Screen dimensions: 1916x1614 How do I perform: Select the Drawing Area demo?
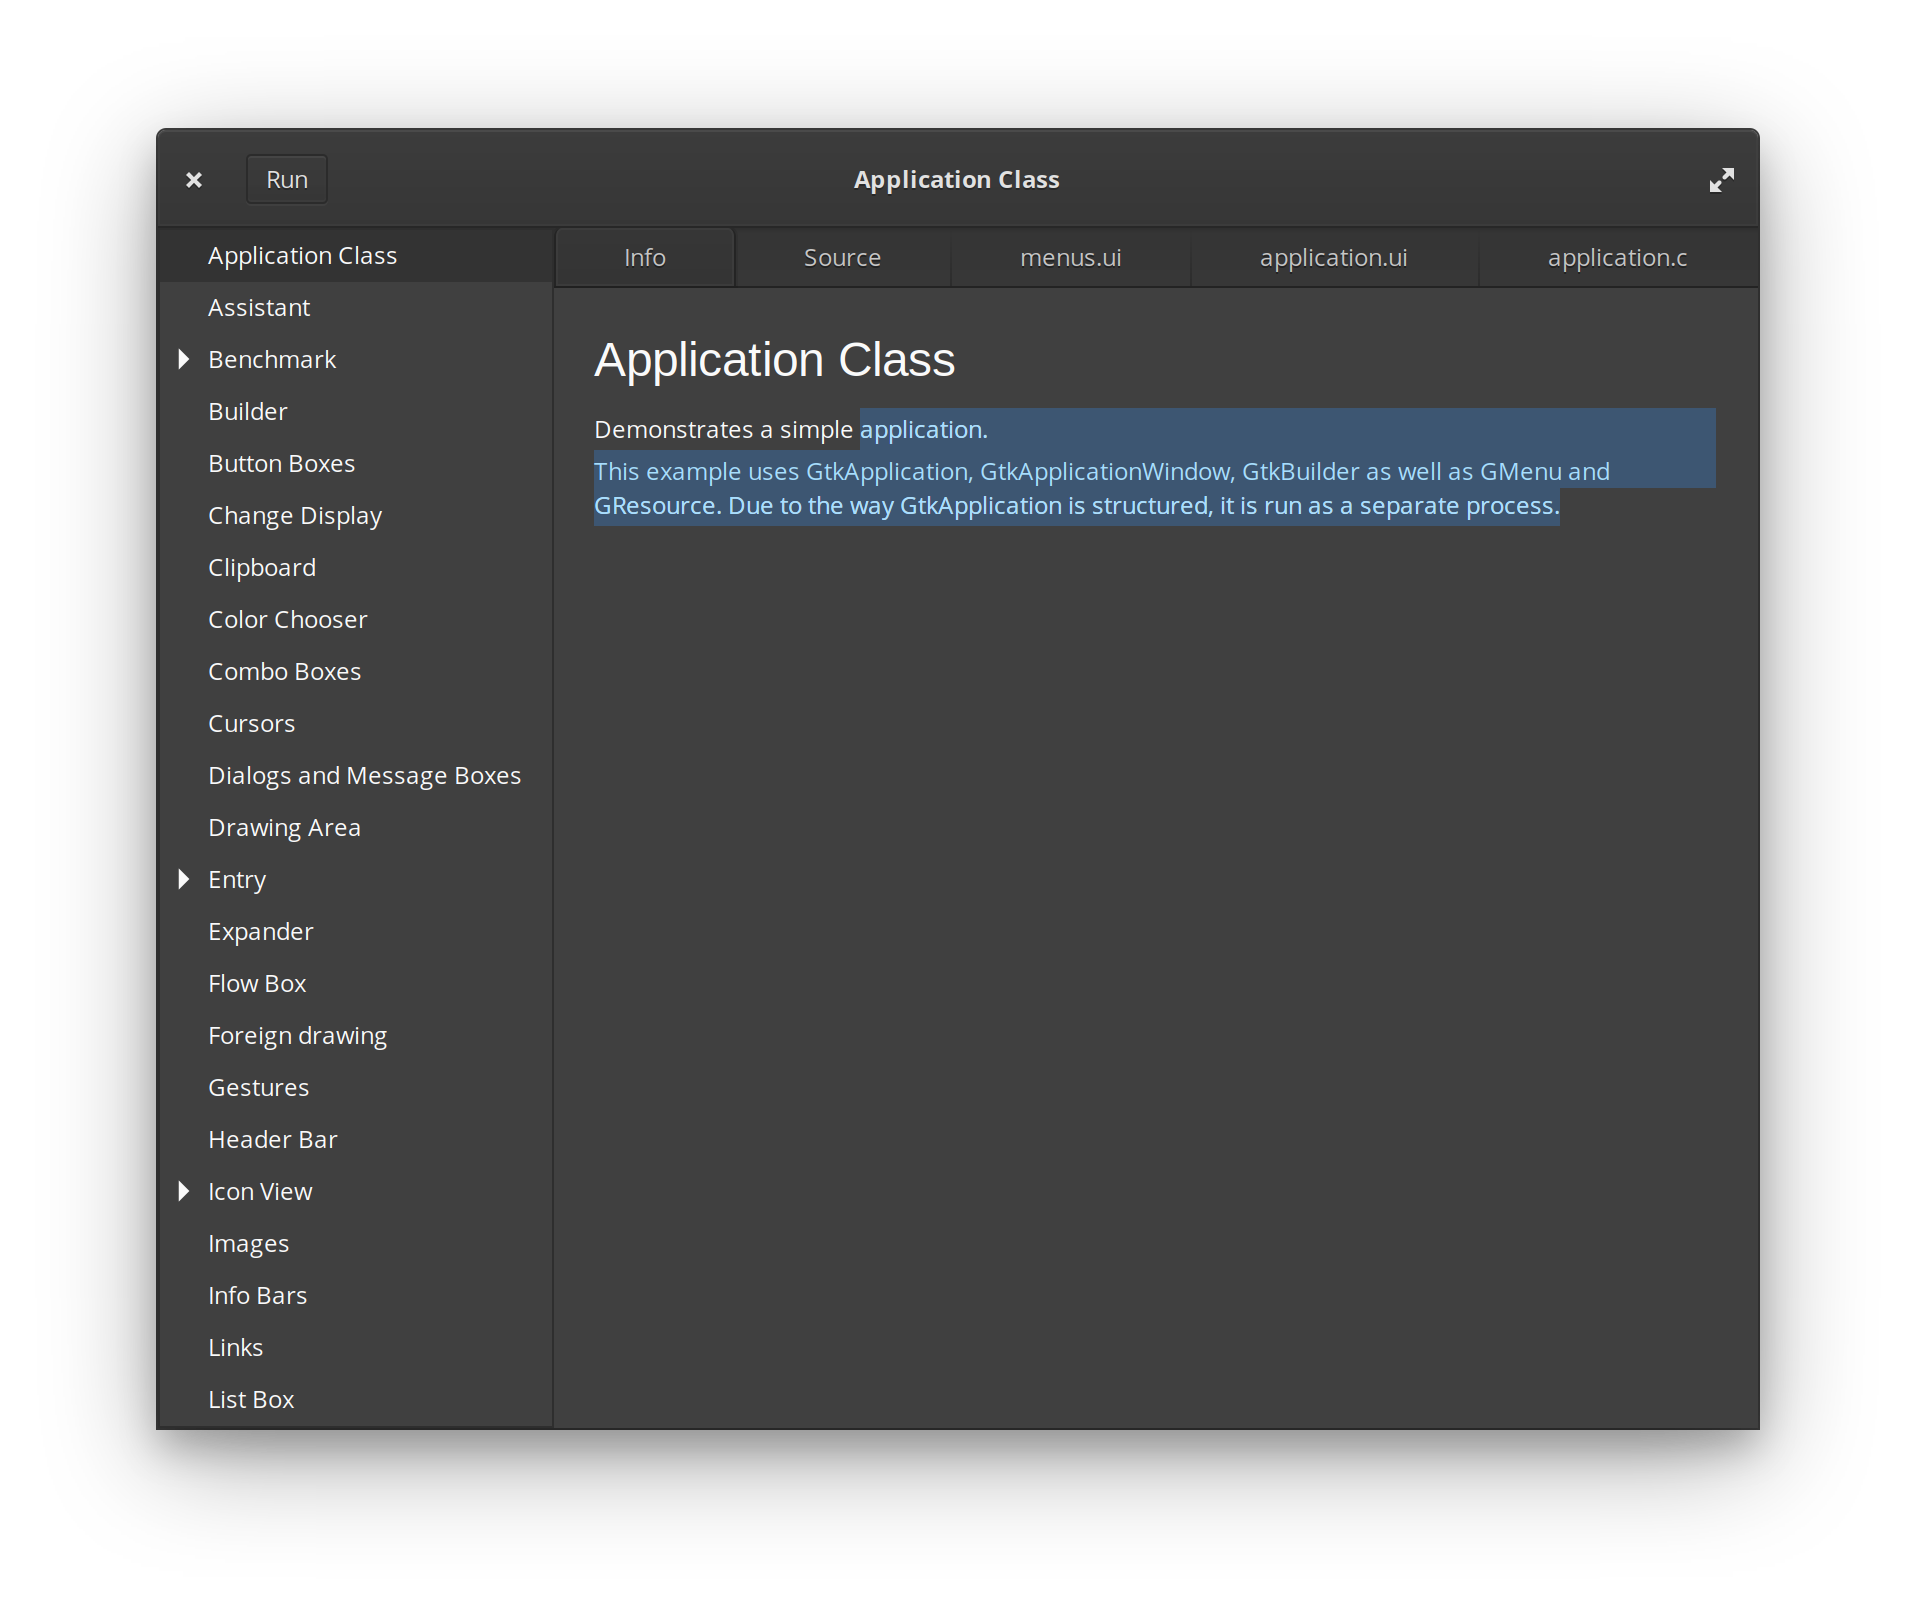pyautogui.click(x=284, y=827)
